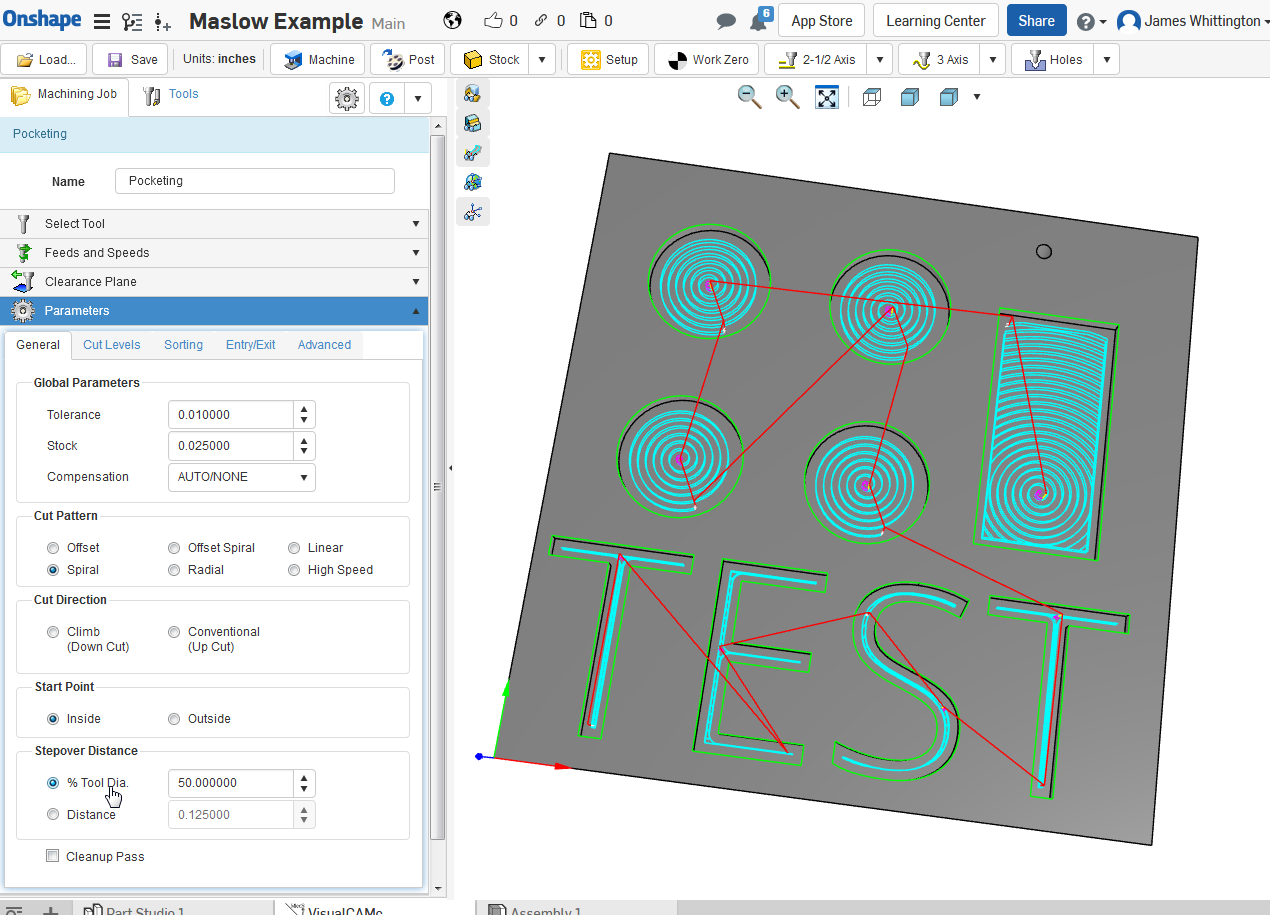1270x915 pixels.
Task: Click the copies count icon
Action: tap(589, 20)
